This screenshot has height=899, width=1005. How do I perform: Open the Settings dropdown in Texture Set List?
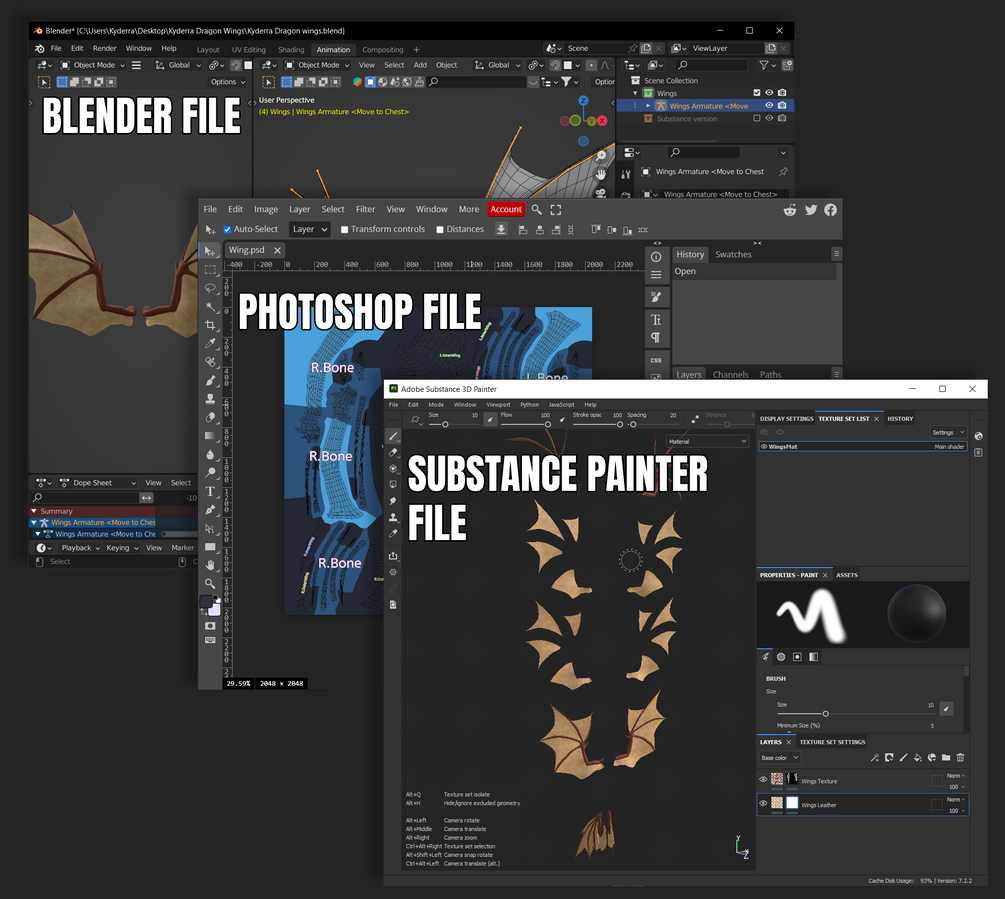(948, 433)
